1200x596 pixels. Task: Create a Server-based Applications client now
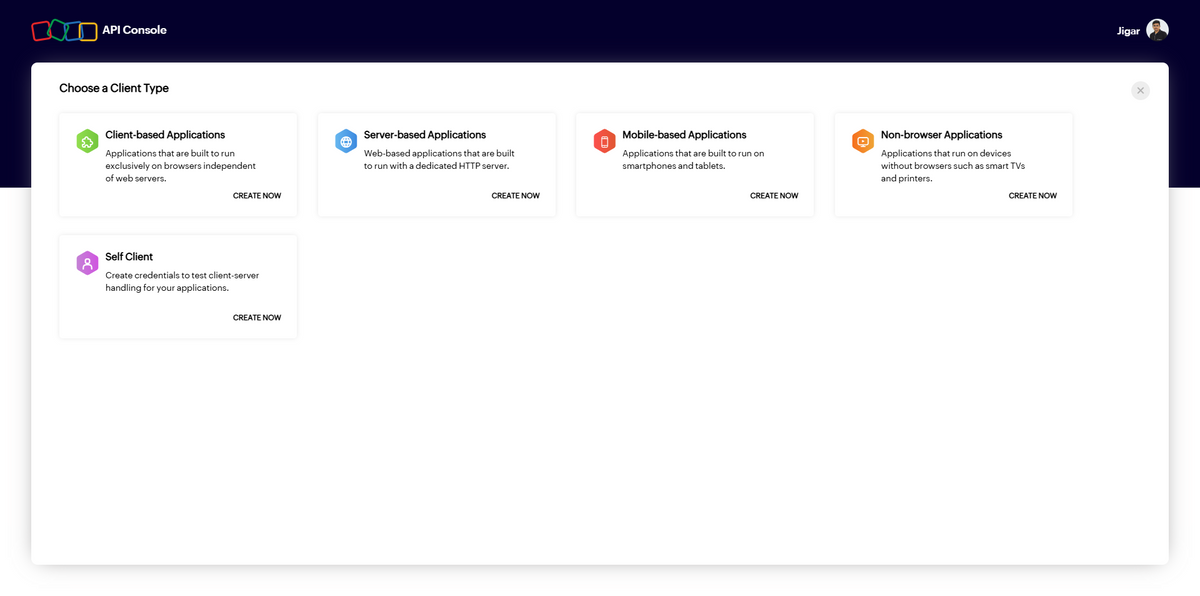516,196
